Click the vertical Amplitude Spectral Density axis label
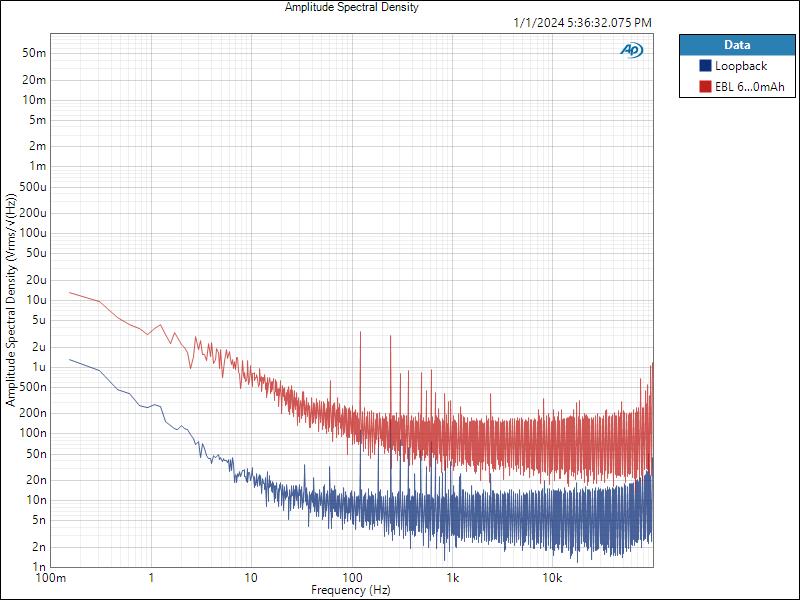The height and width of the screenshot is (600, 800). (11, 300)
